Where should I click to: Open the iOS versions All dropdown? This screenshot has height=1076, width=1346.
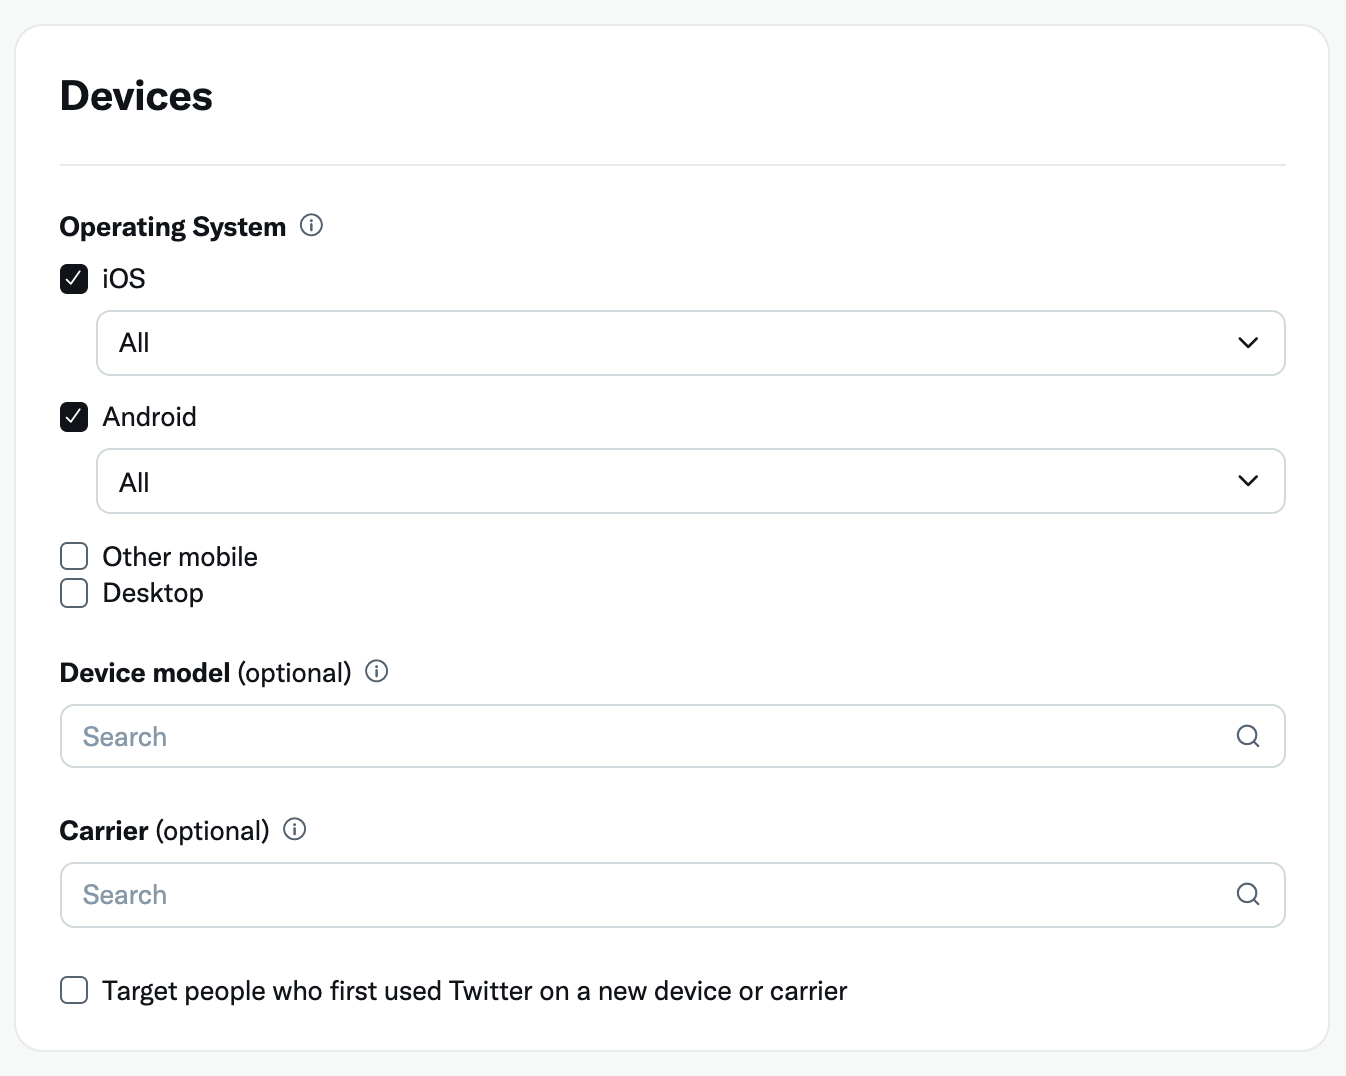click(x=690, y=343)
